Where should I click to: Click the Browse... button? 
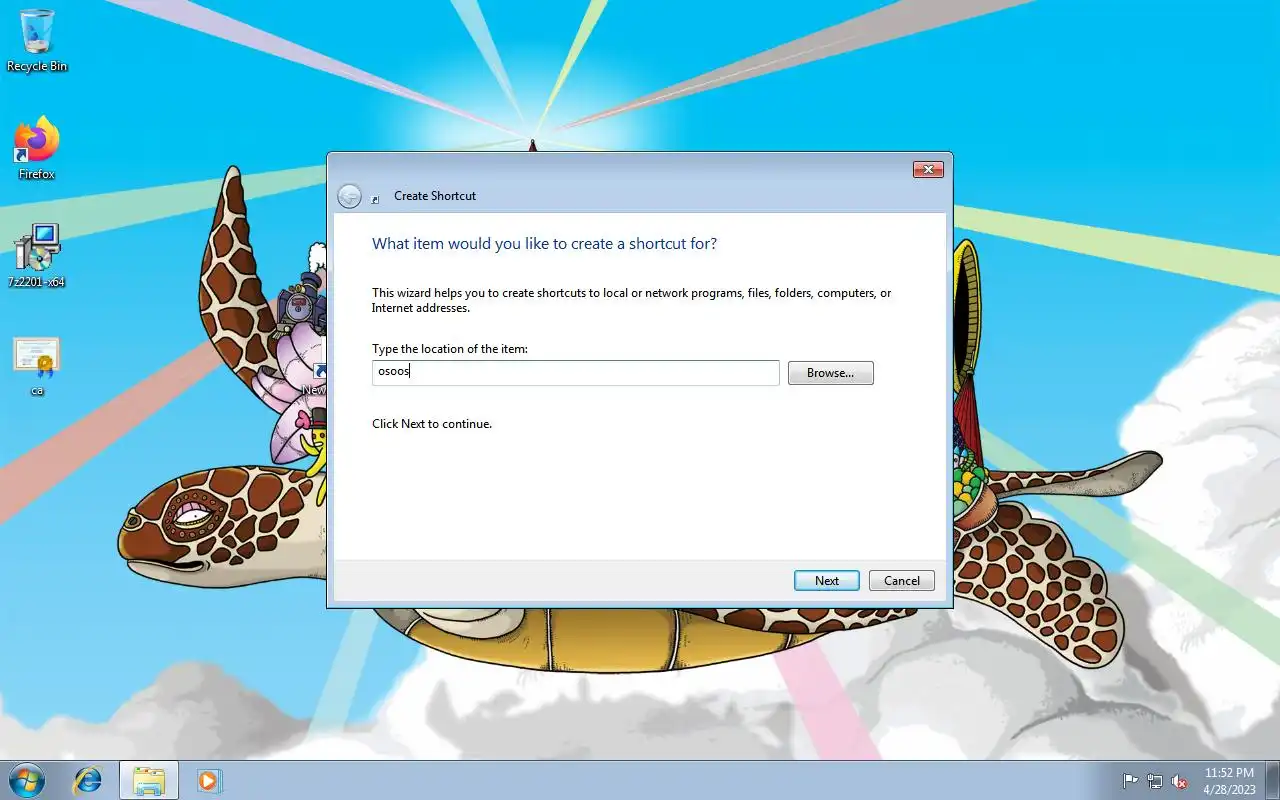[830, 373]
